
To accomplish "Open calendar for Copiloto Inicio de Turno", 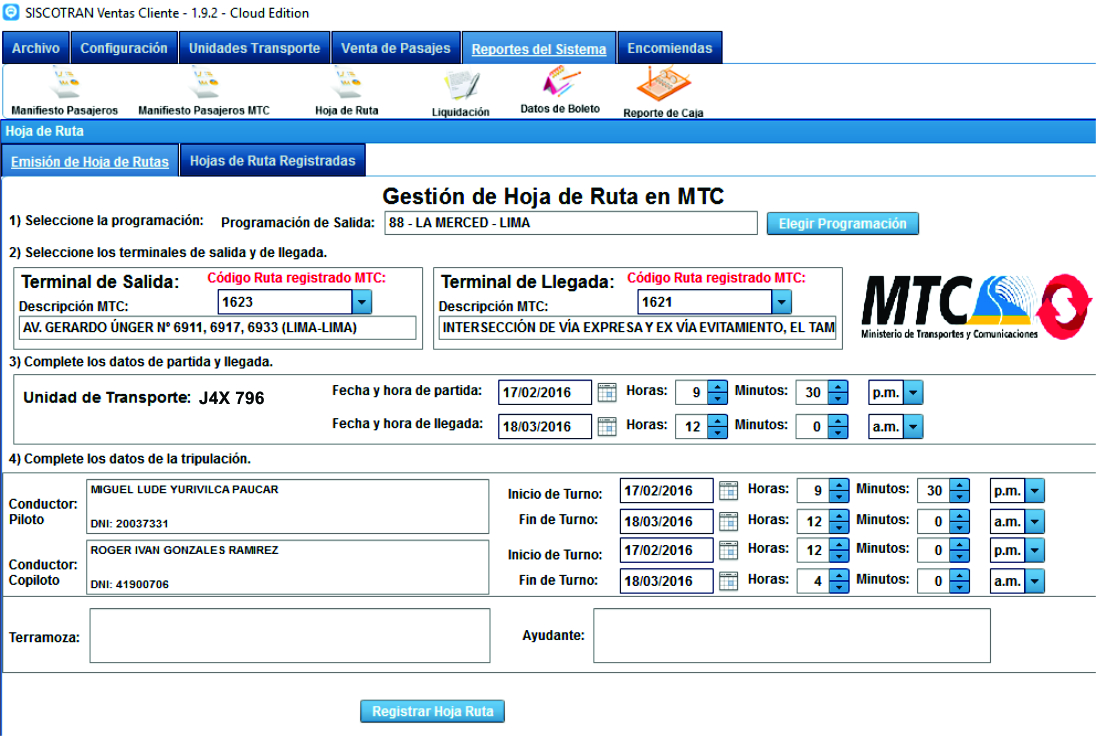I will pos(728,550).
